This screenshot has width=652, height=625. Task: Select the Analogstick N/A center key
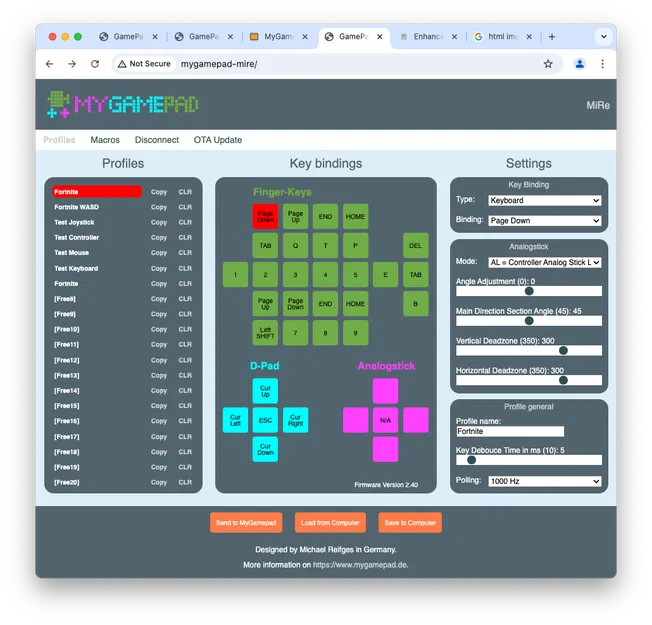click(x=385, y=420)
